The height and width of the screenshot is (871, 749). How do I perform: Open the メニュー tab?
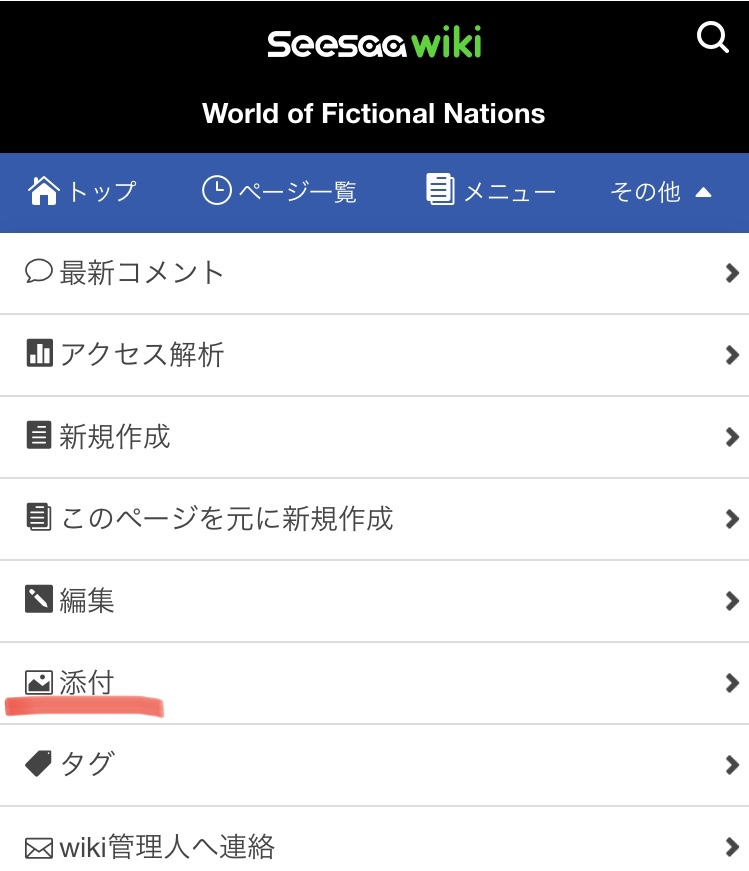tap(491, 191)
